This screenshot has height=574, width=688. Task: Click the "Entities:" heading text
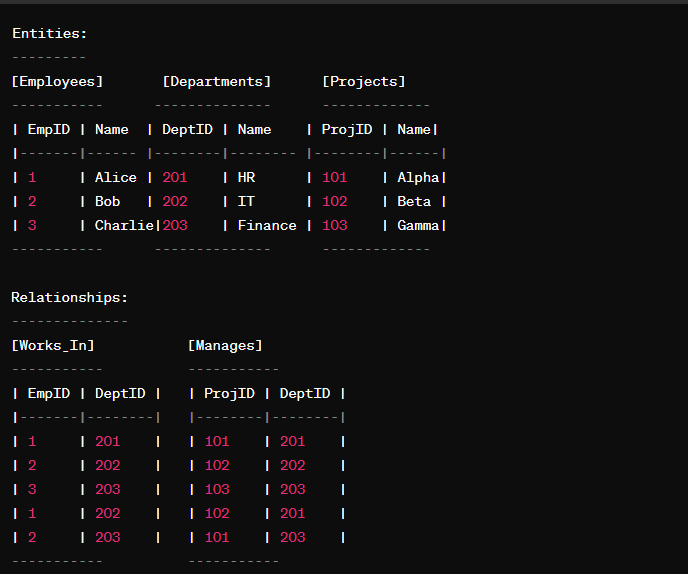tap(49, 34)
